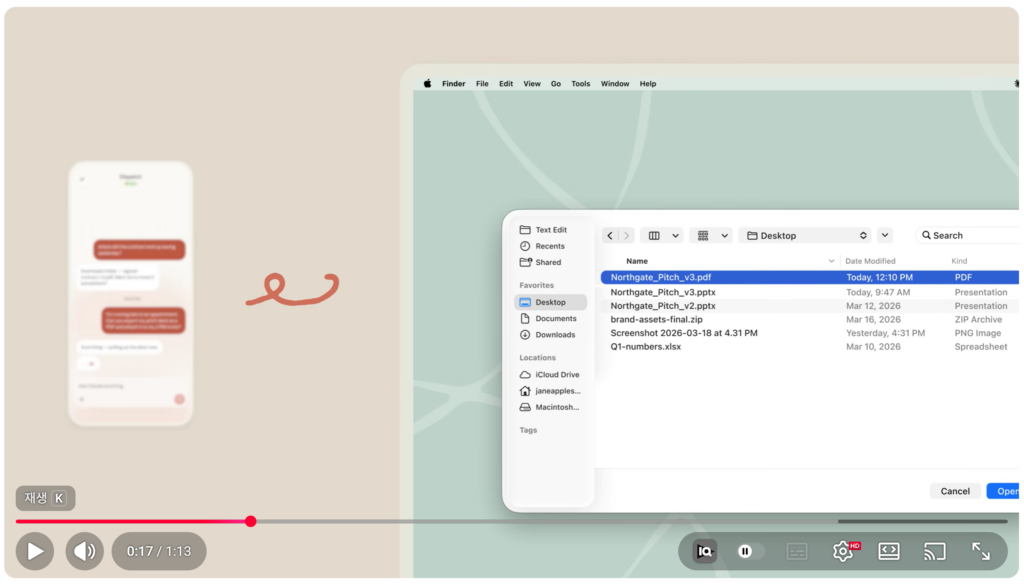Open the Edit menu
Image resolution: width=1024 pixels, height=585 pixels.
point(505,84)
